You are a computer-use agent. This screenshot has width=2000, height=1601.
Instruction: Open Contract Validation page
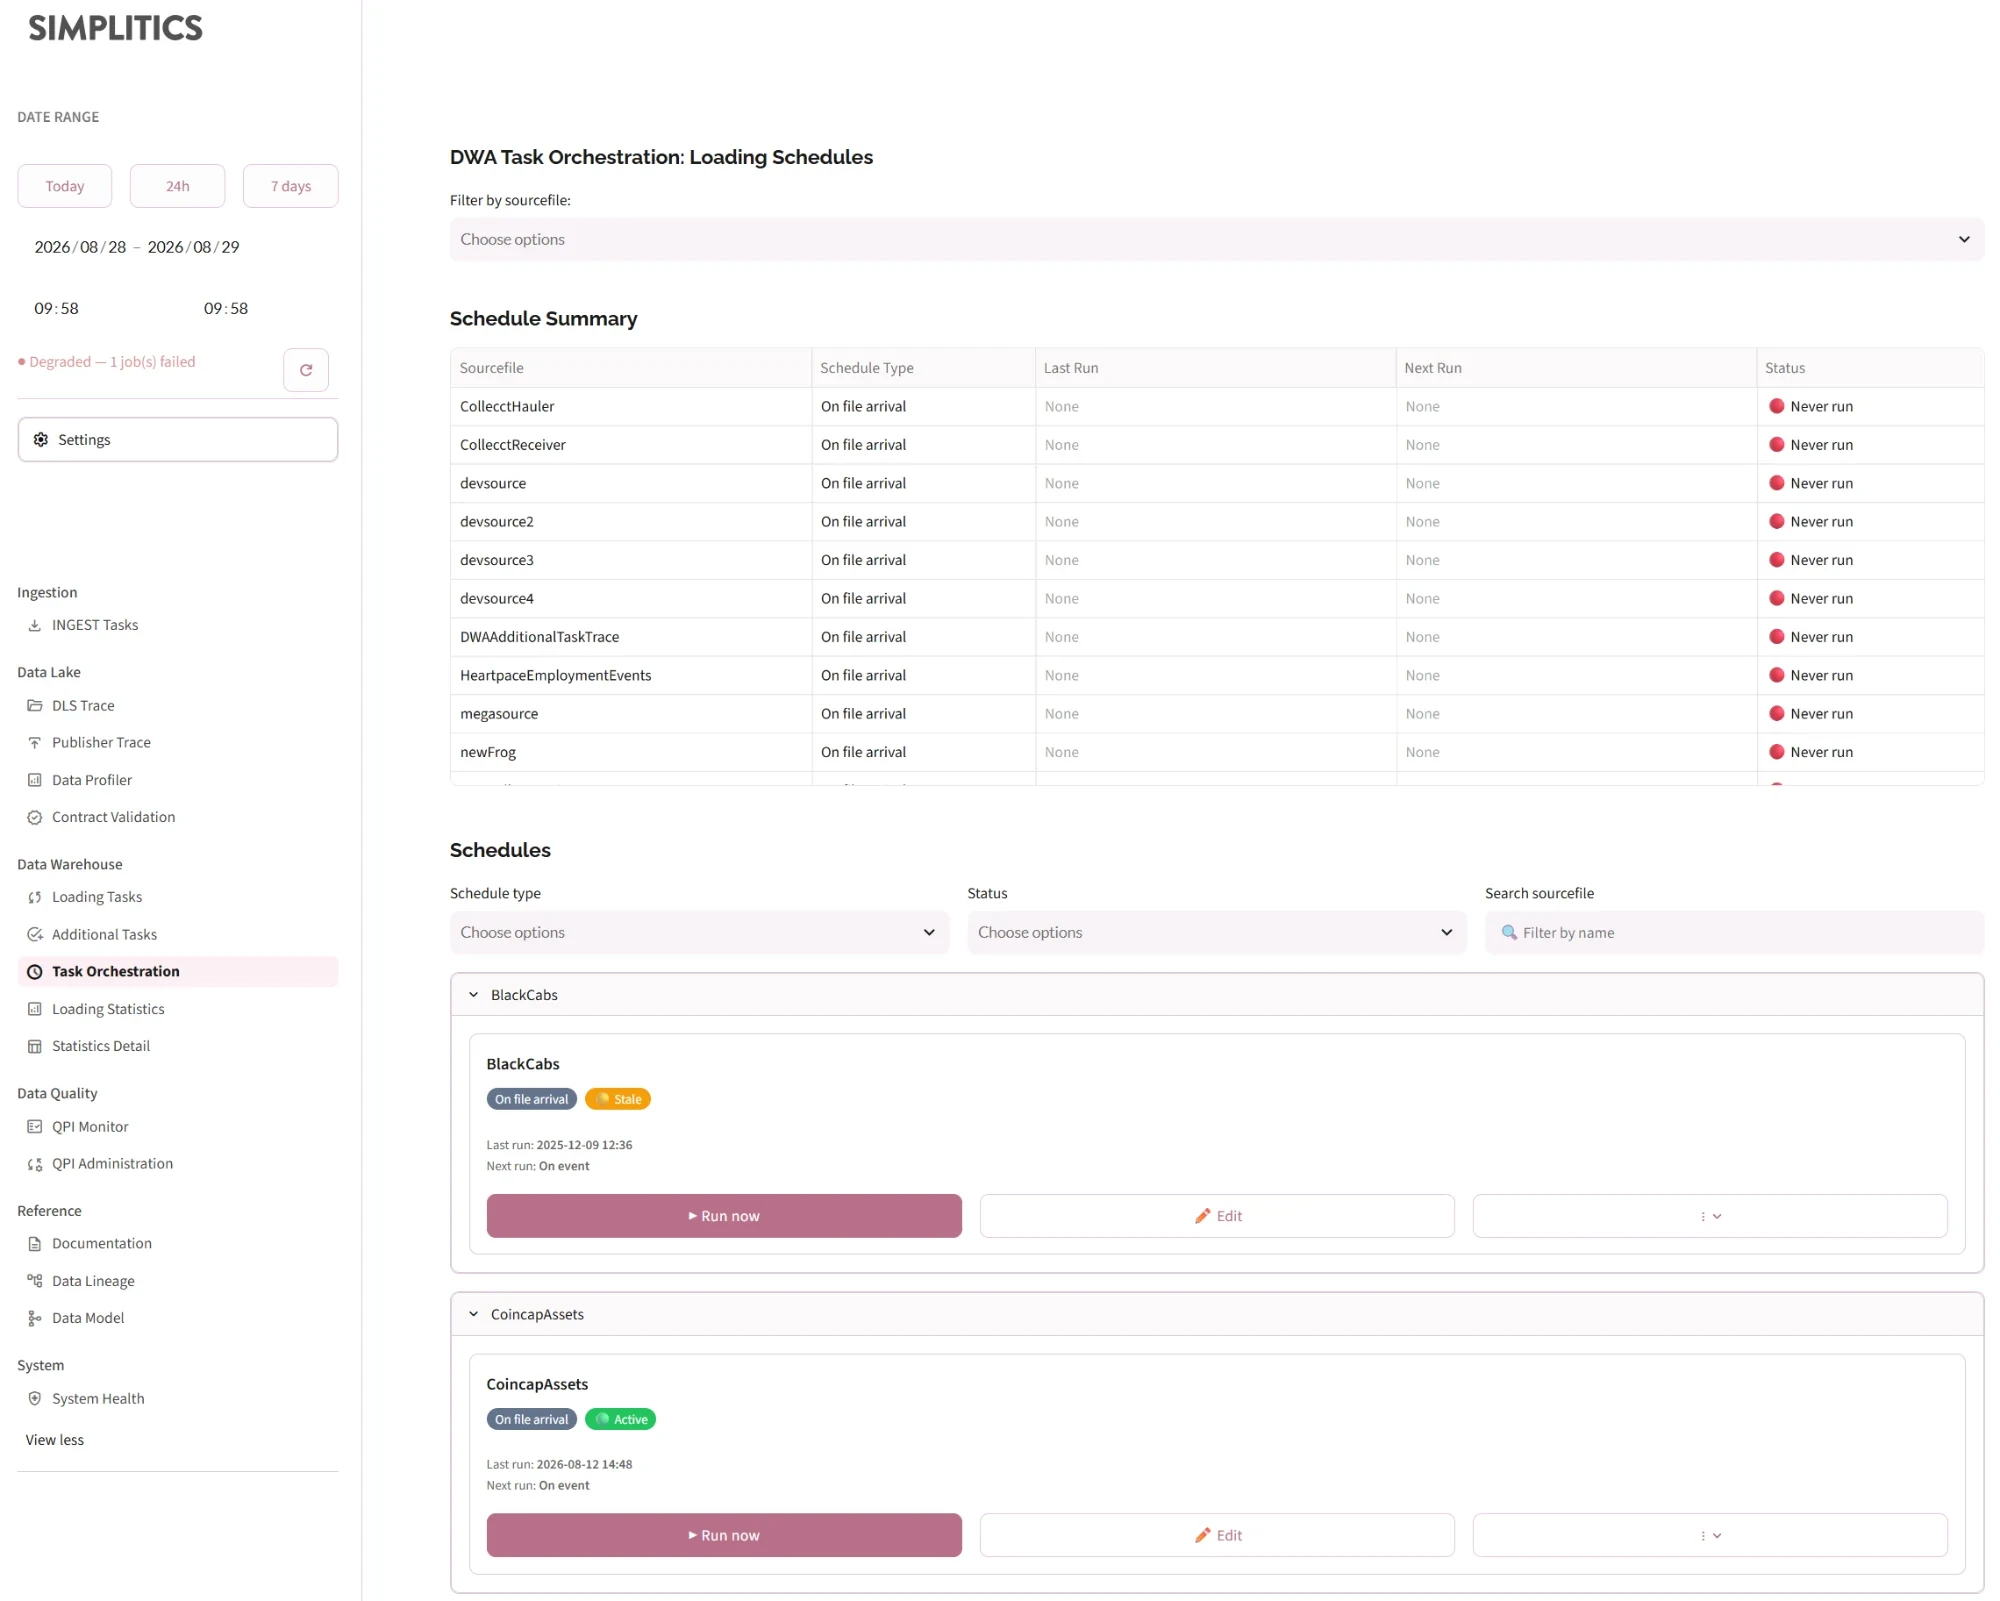click(113, 817)
